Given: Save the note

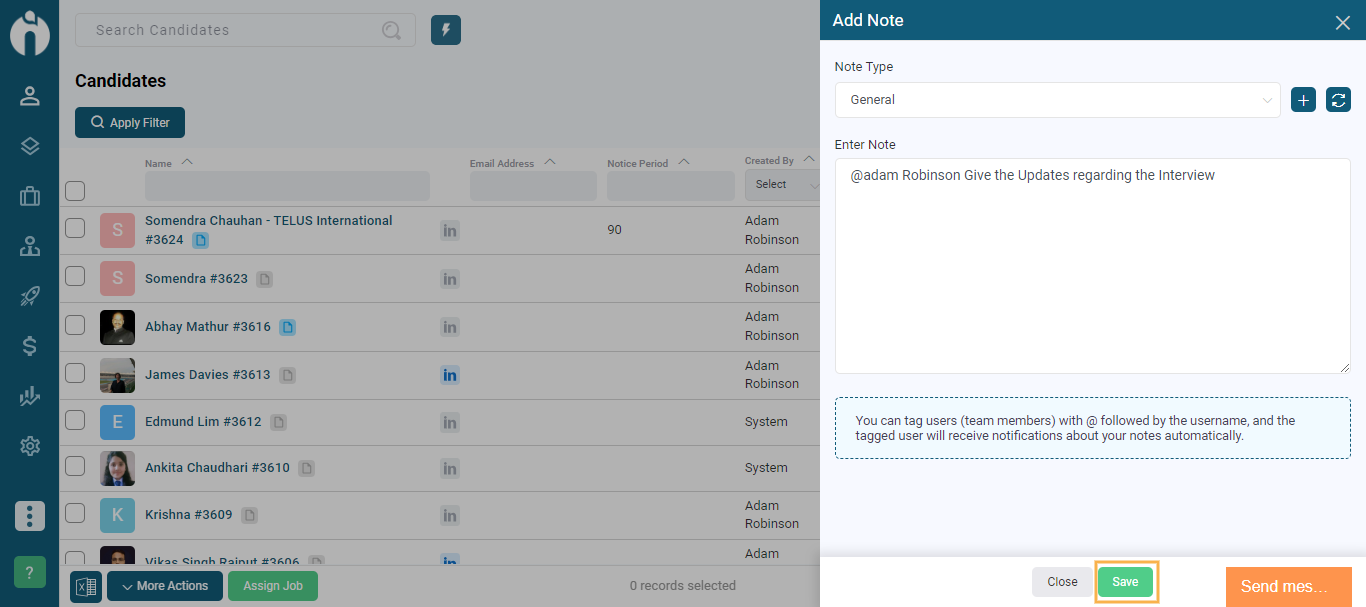Looking at the screenshot, I should [x=1125, y=582].
